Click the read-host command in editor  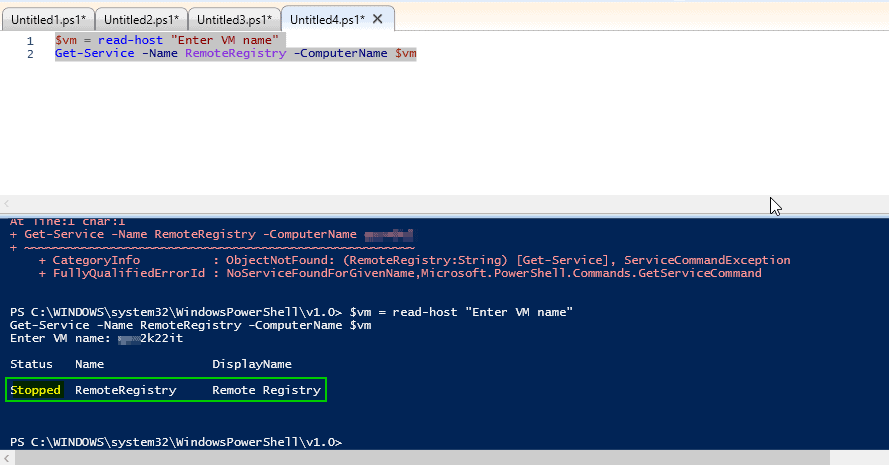pos(130,40)
